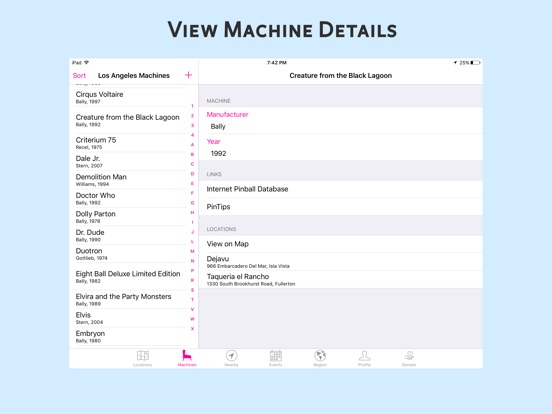Open the Events calendar icon

click(x=276, y=356)
